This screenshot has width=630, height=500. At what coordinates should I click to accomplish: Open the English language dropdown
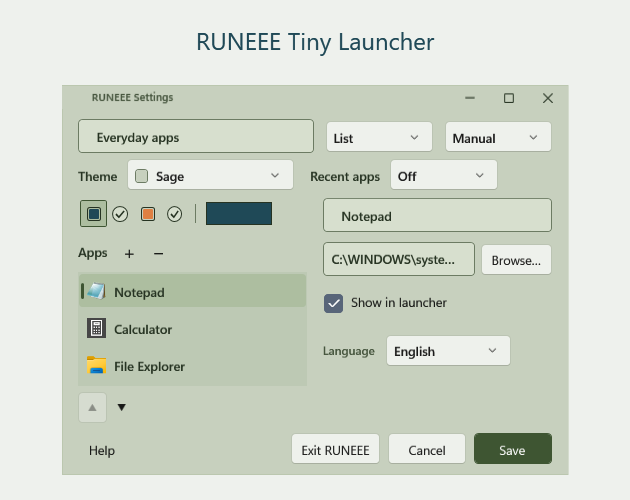448,351
